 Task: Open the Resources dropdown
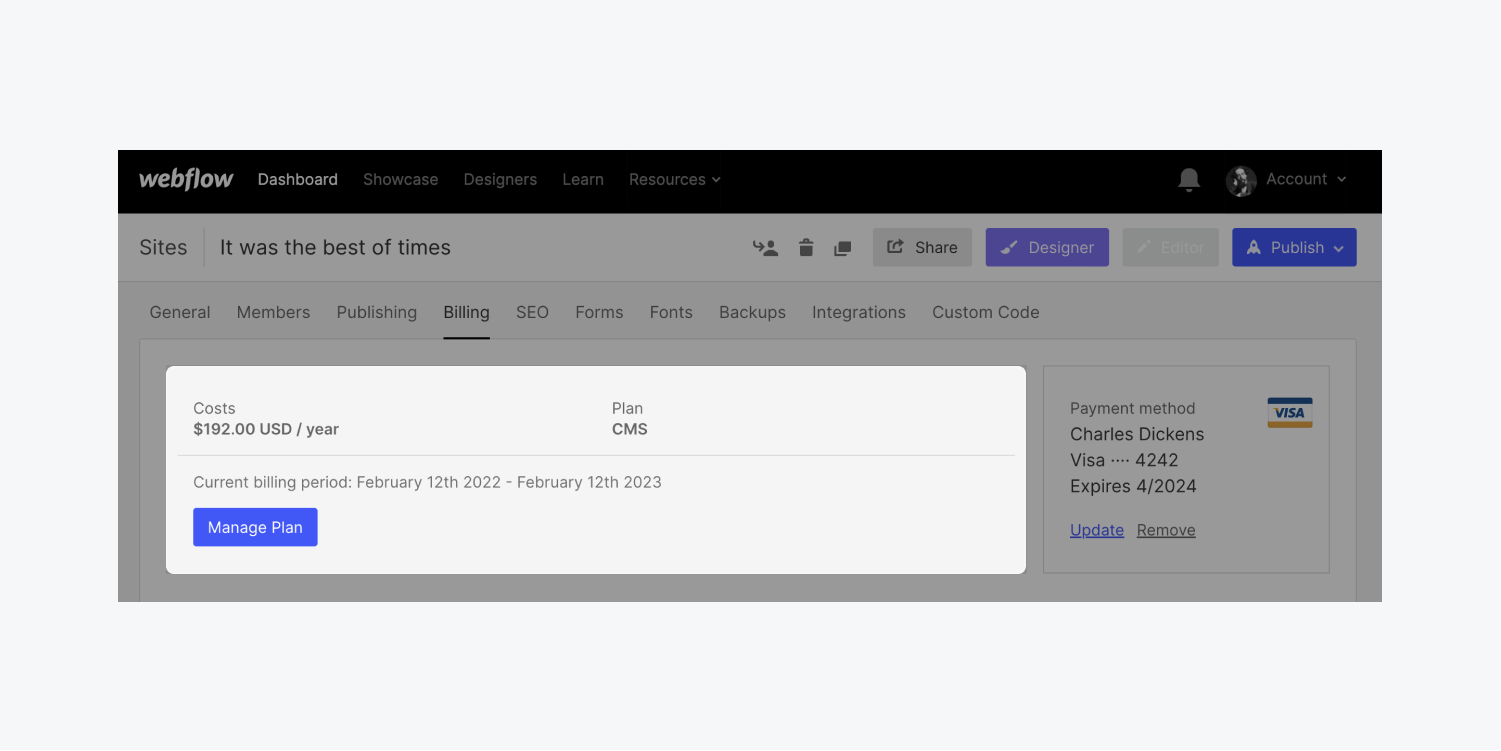674,179
